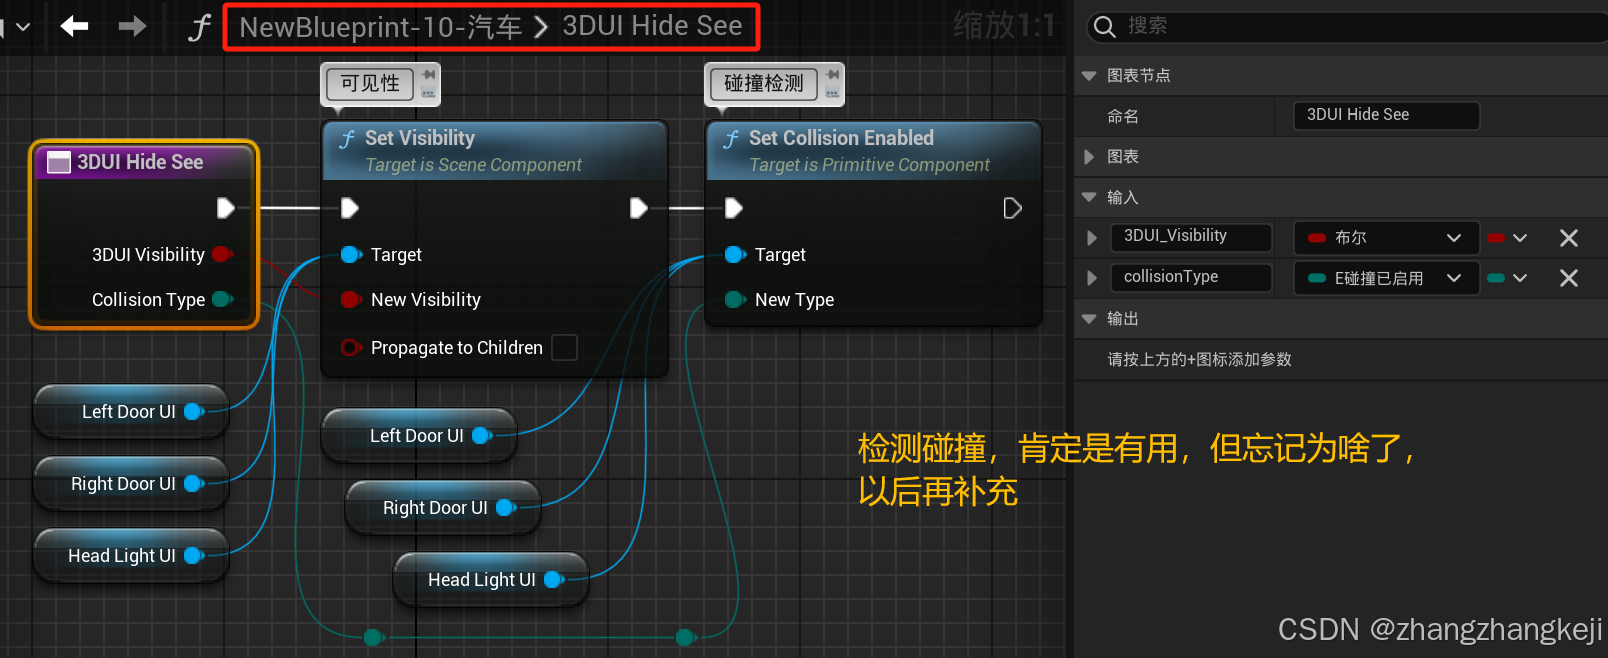
Task: Click the Right Door UI pin feeding collision target
Action: (x=507, y=508)
